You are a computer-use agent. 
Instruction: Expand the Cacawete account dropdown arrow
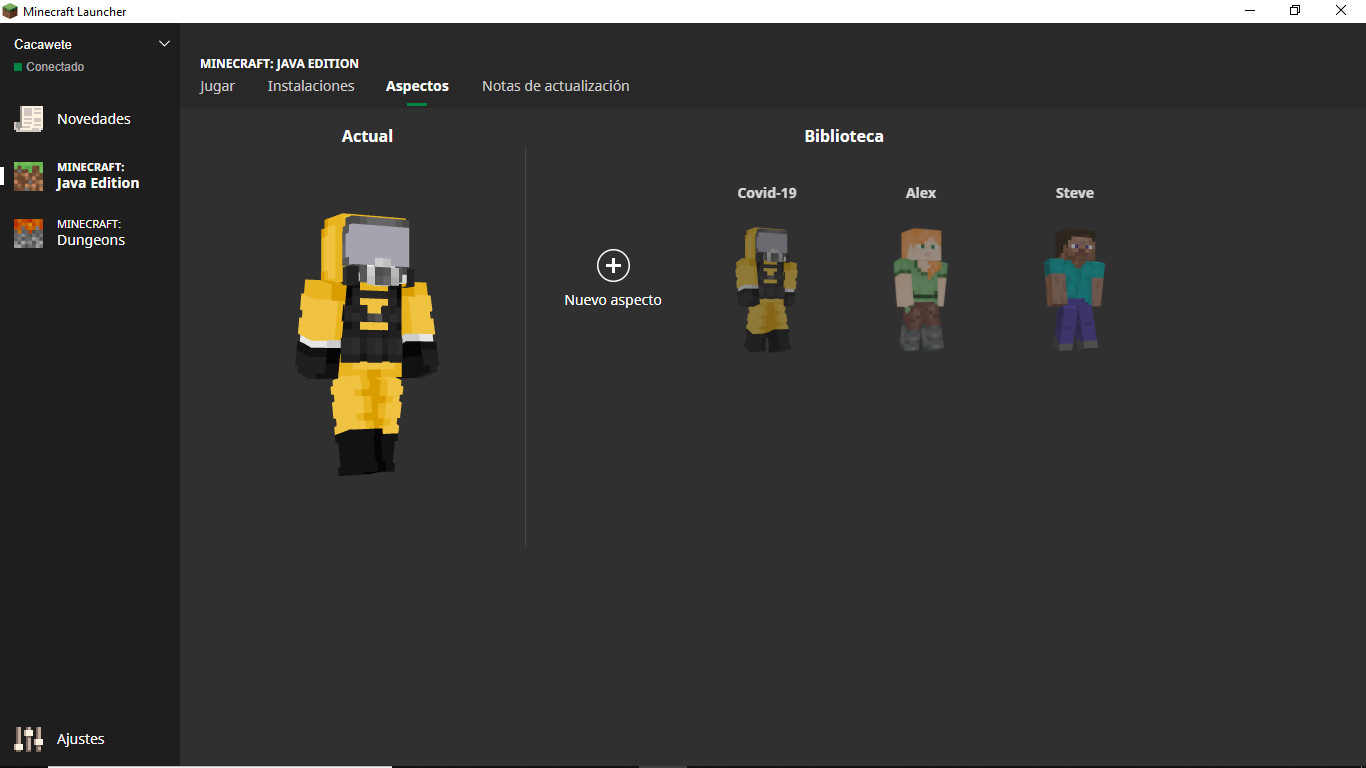(x=165, y=44)
